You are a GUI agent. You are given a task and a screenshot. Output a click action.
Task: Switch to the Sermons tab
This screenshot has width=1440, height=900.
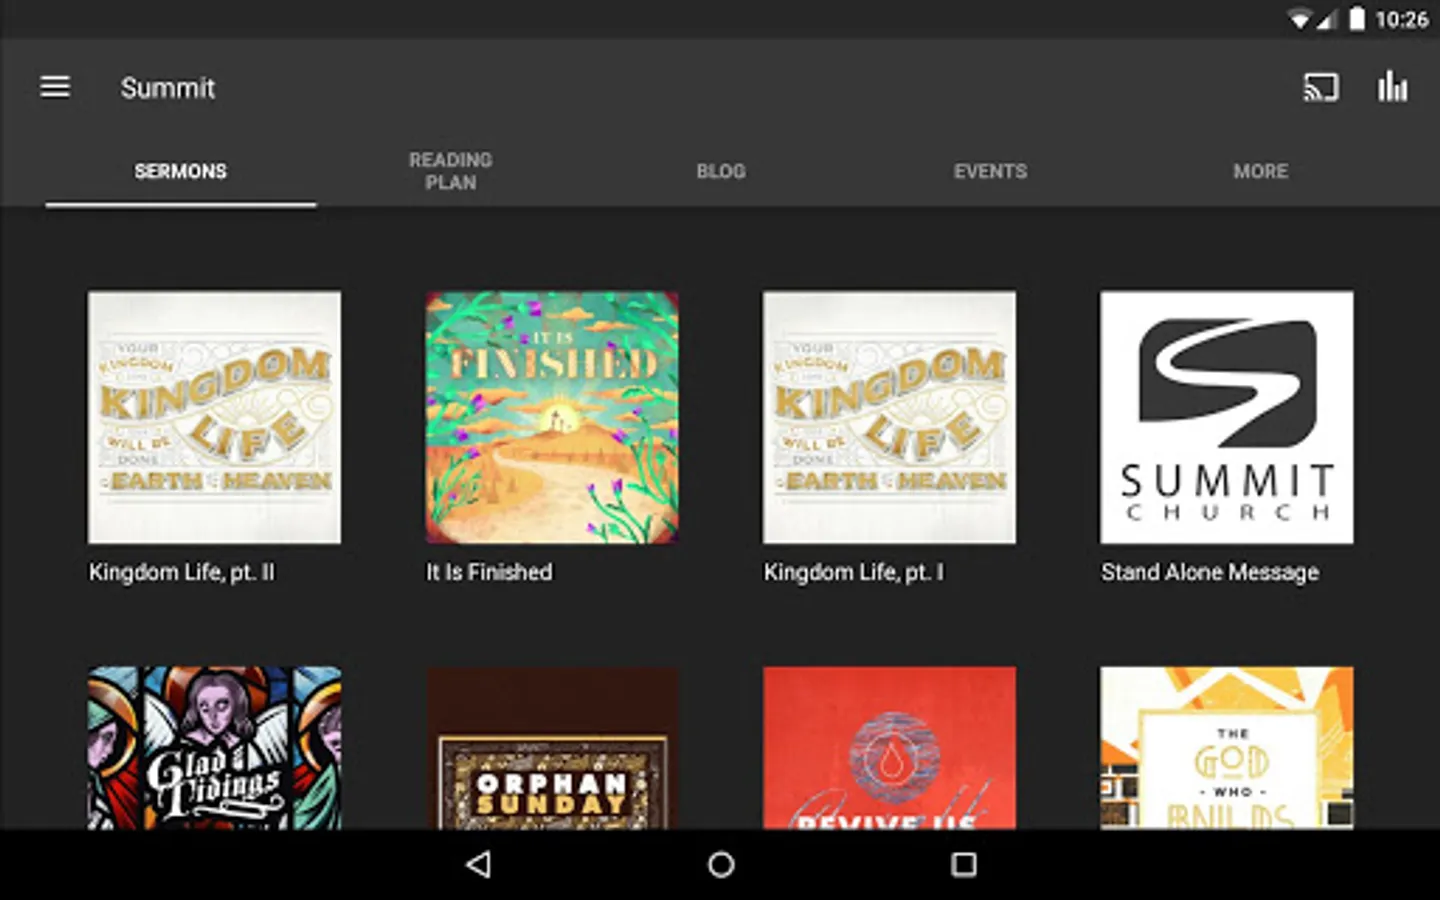pos(181,171)
